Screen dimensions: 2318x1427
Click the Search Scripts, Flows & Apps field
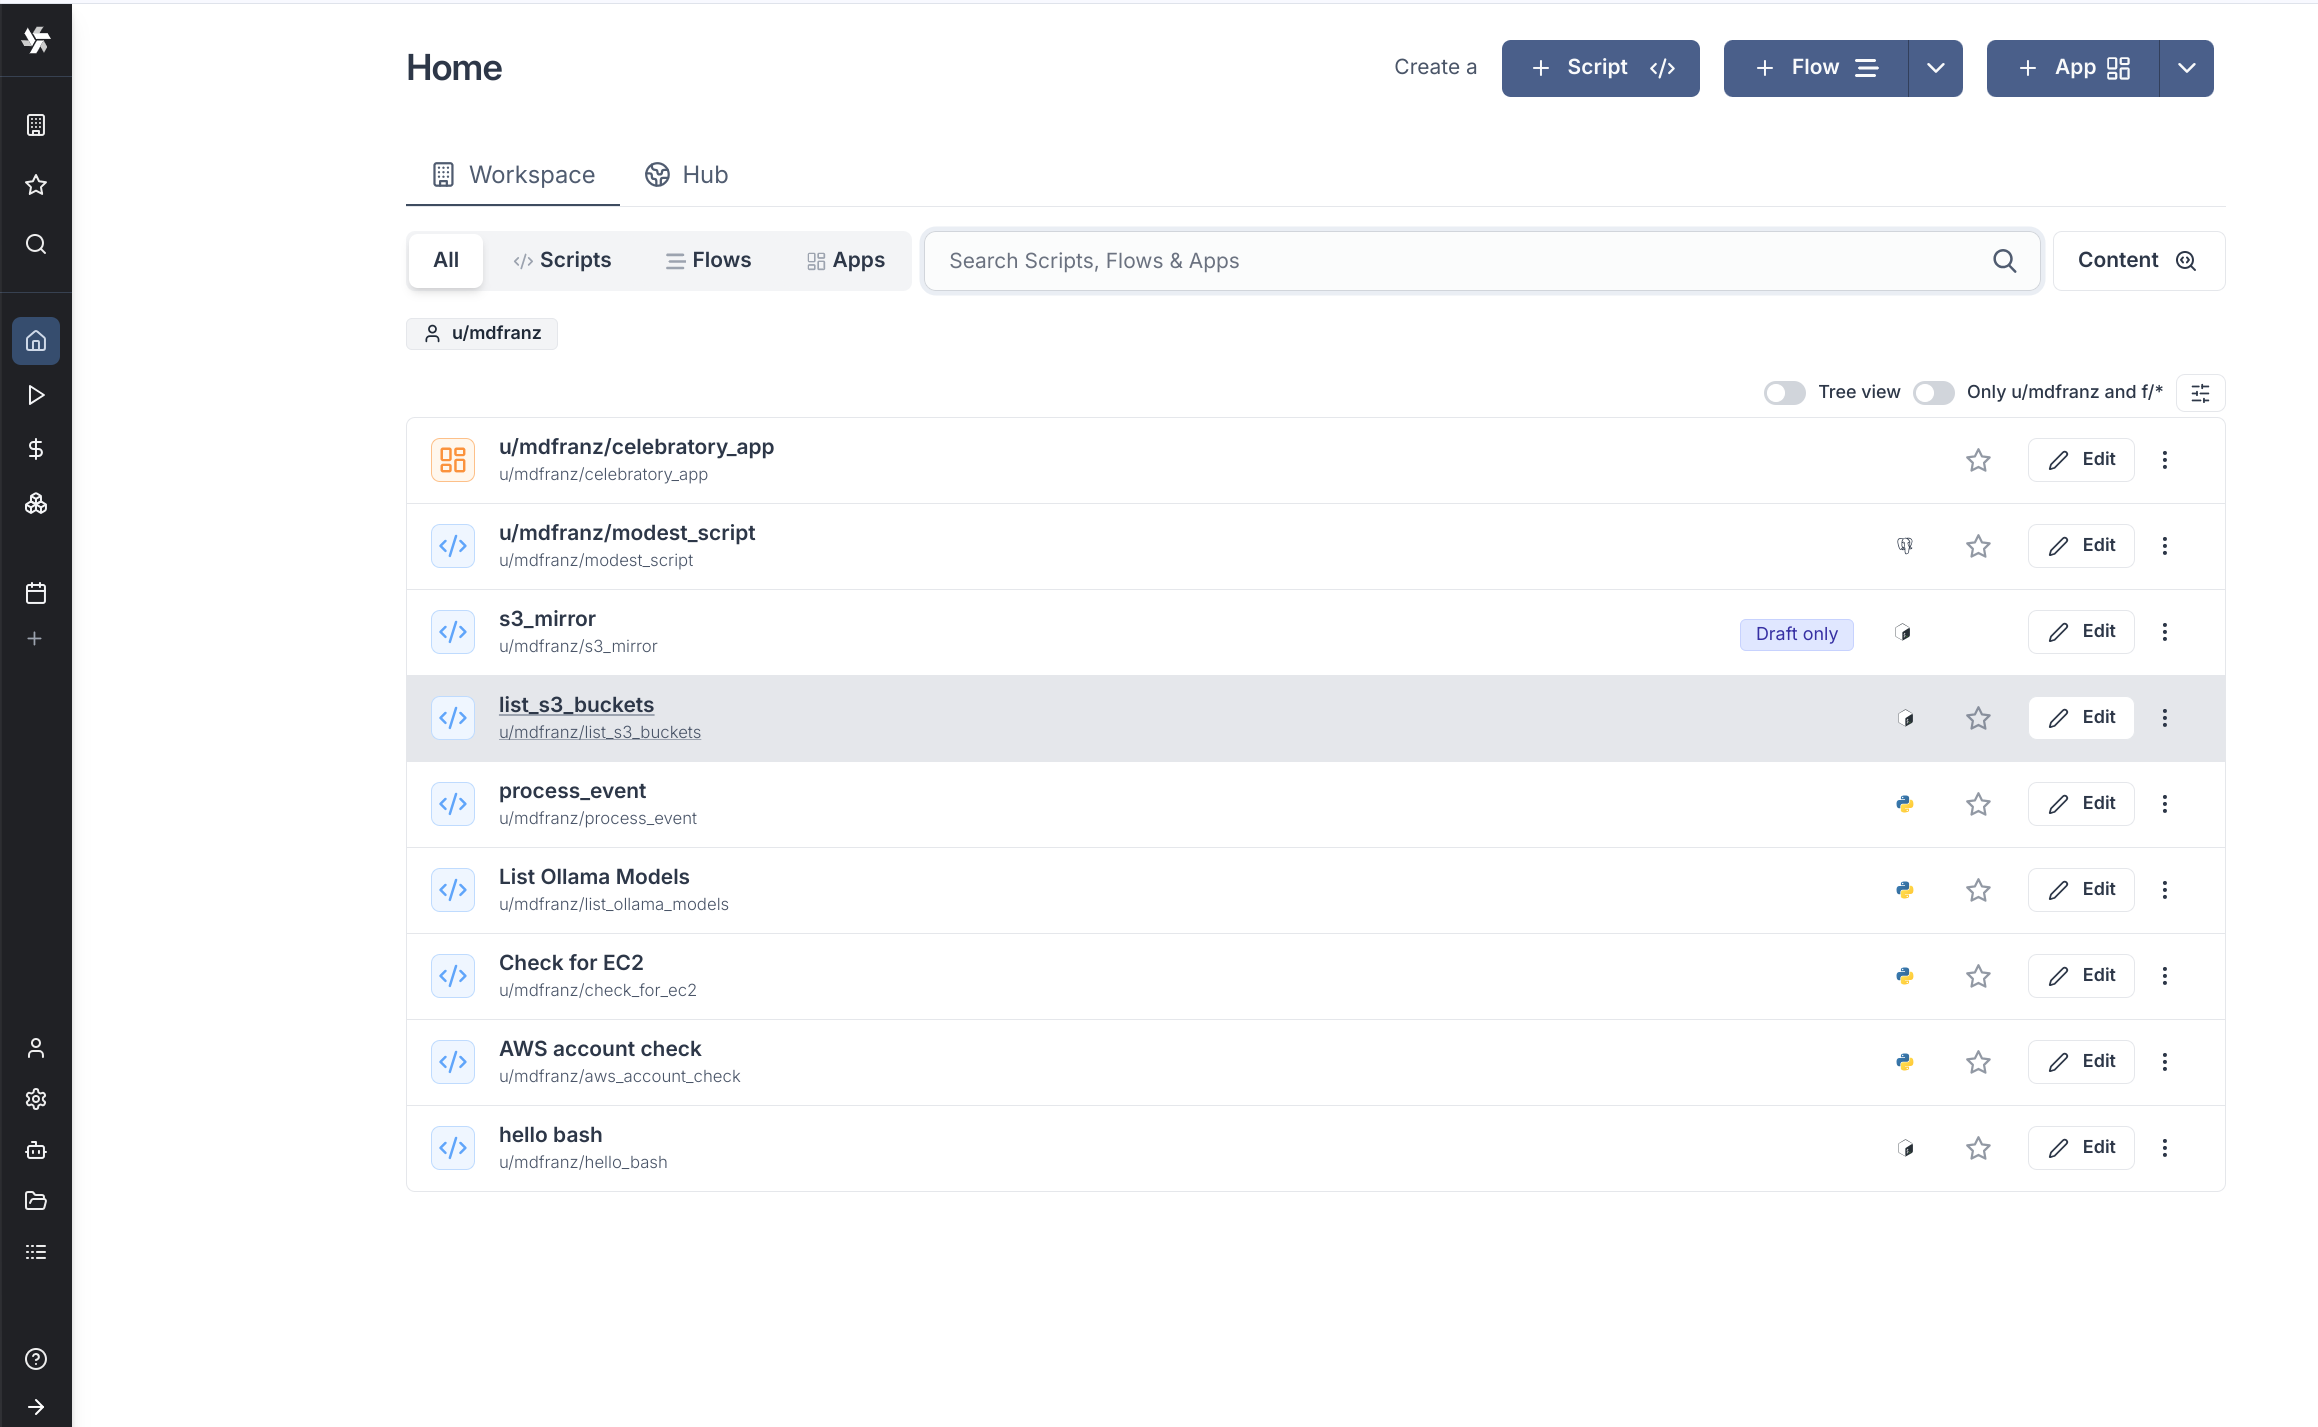(1460, 261)
